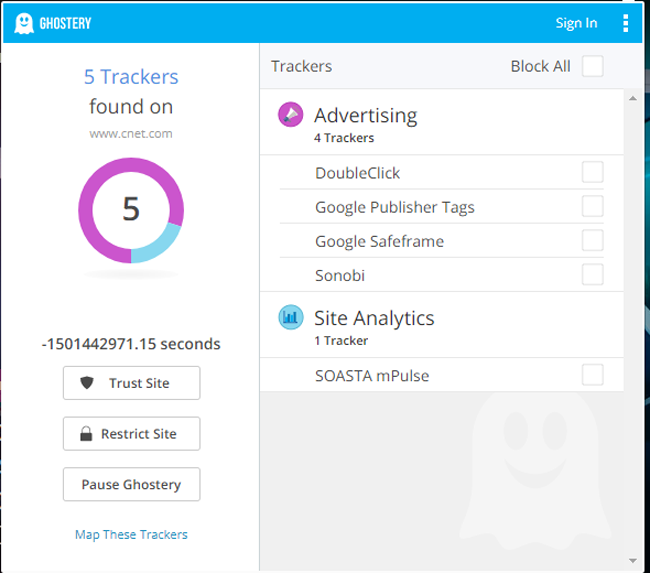Click the Advertising category megaphone icon
The width and height of the screenshot is (650, 573).
(290, 115)
